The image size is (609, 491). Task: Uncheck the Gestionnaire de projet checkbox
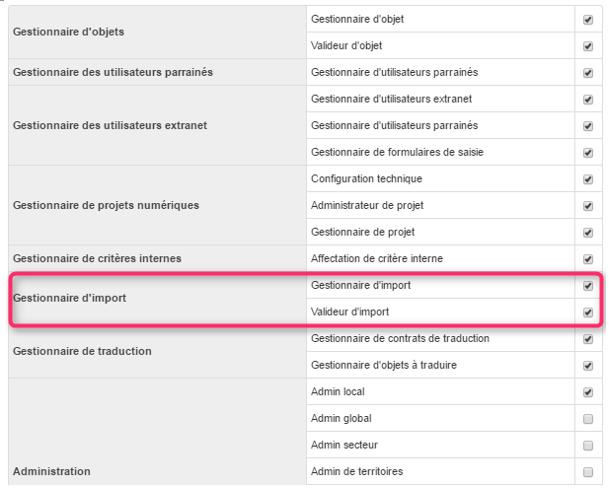click(588, 232)
